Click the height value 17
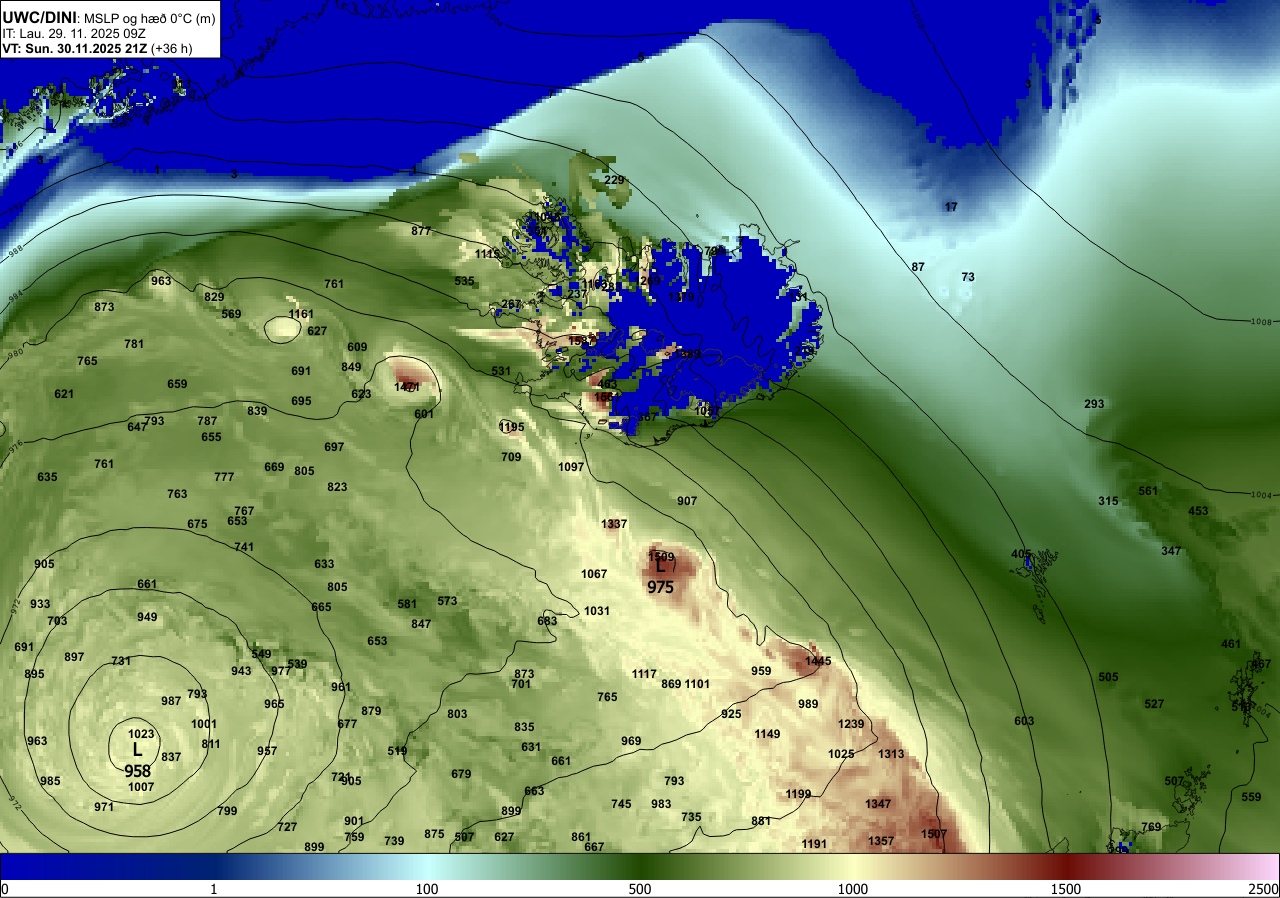 click(x=951, y=207)
